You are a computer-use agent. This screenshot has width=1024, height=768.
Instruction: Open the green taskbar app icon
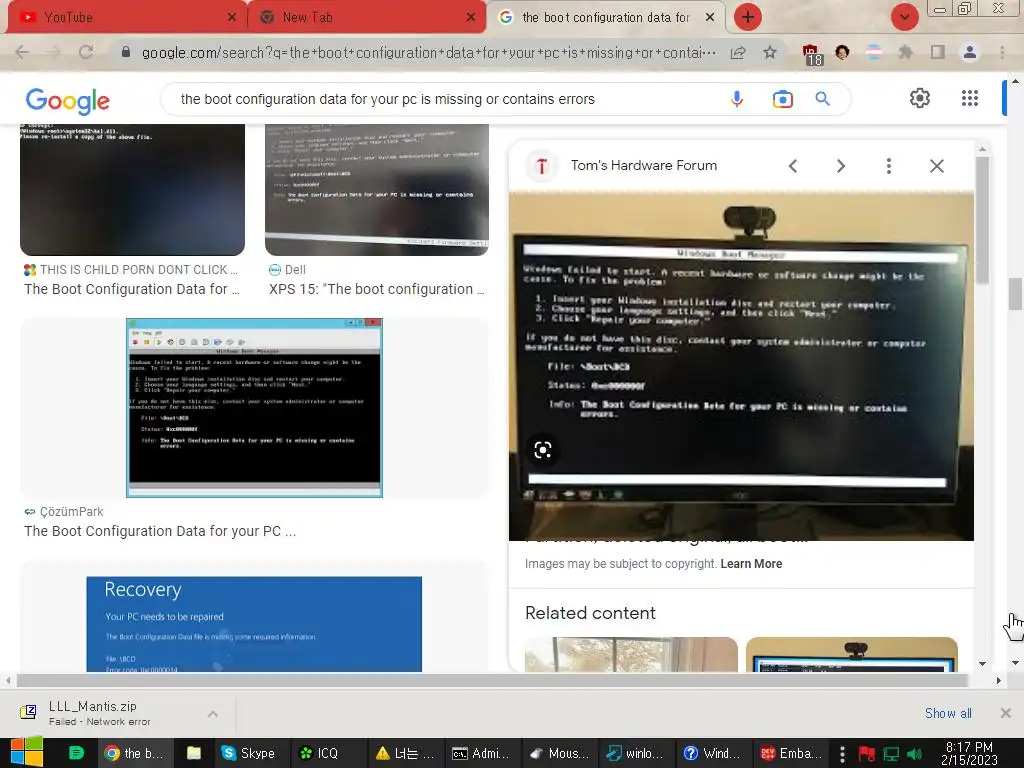pos(76,753)
